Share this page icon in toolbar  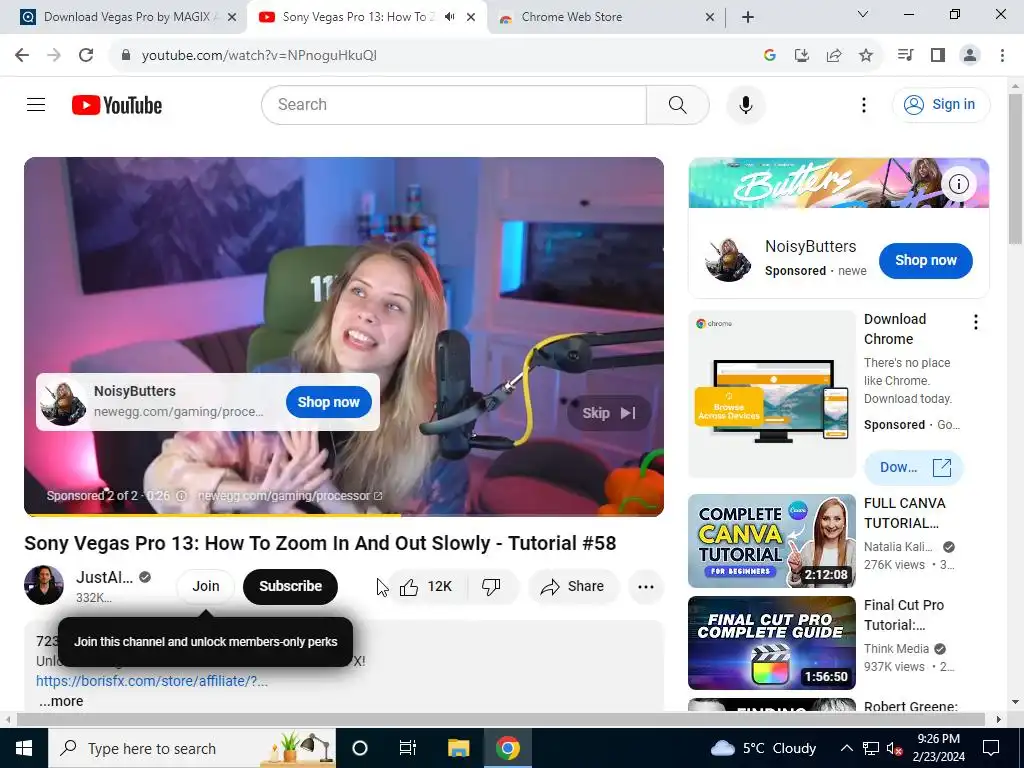pos(834,55)
